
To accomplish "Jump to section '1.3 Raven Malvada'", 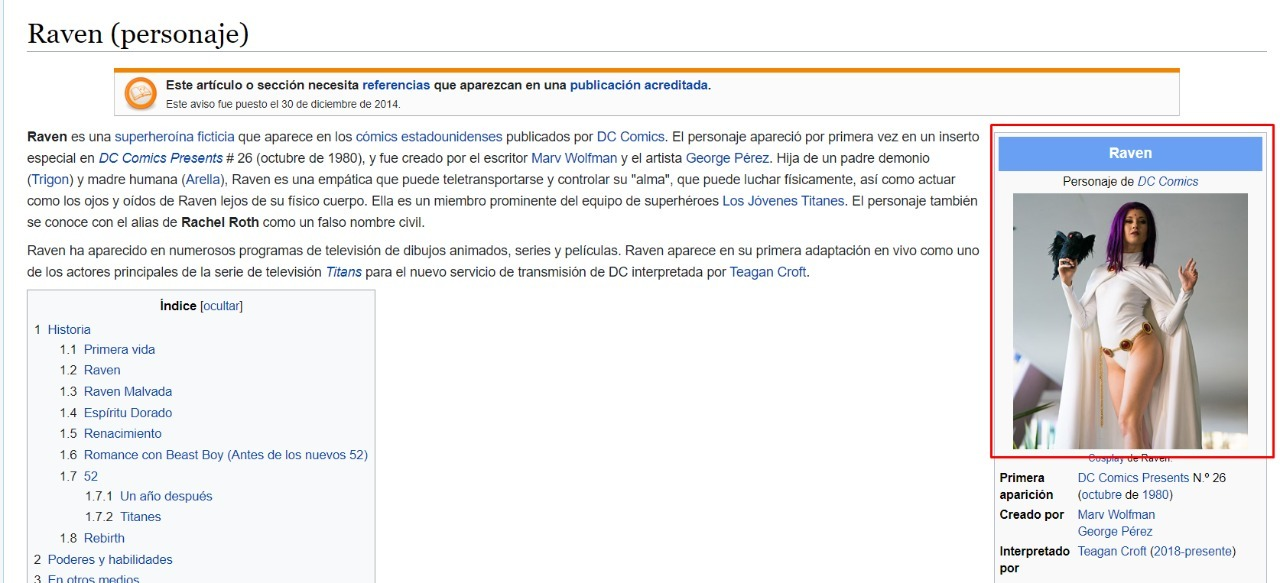I will click(115, 391).
